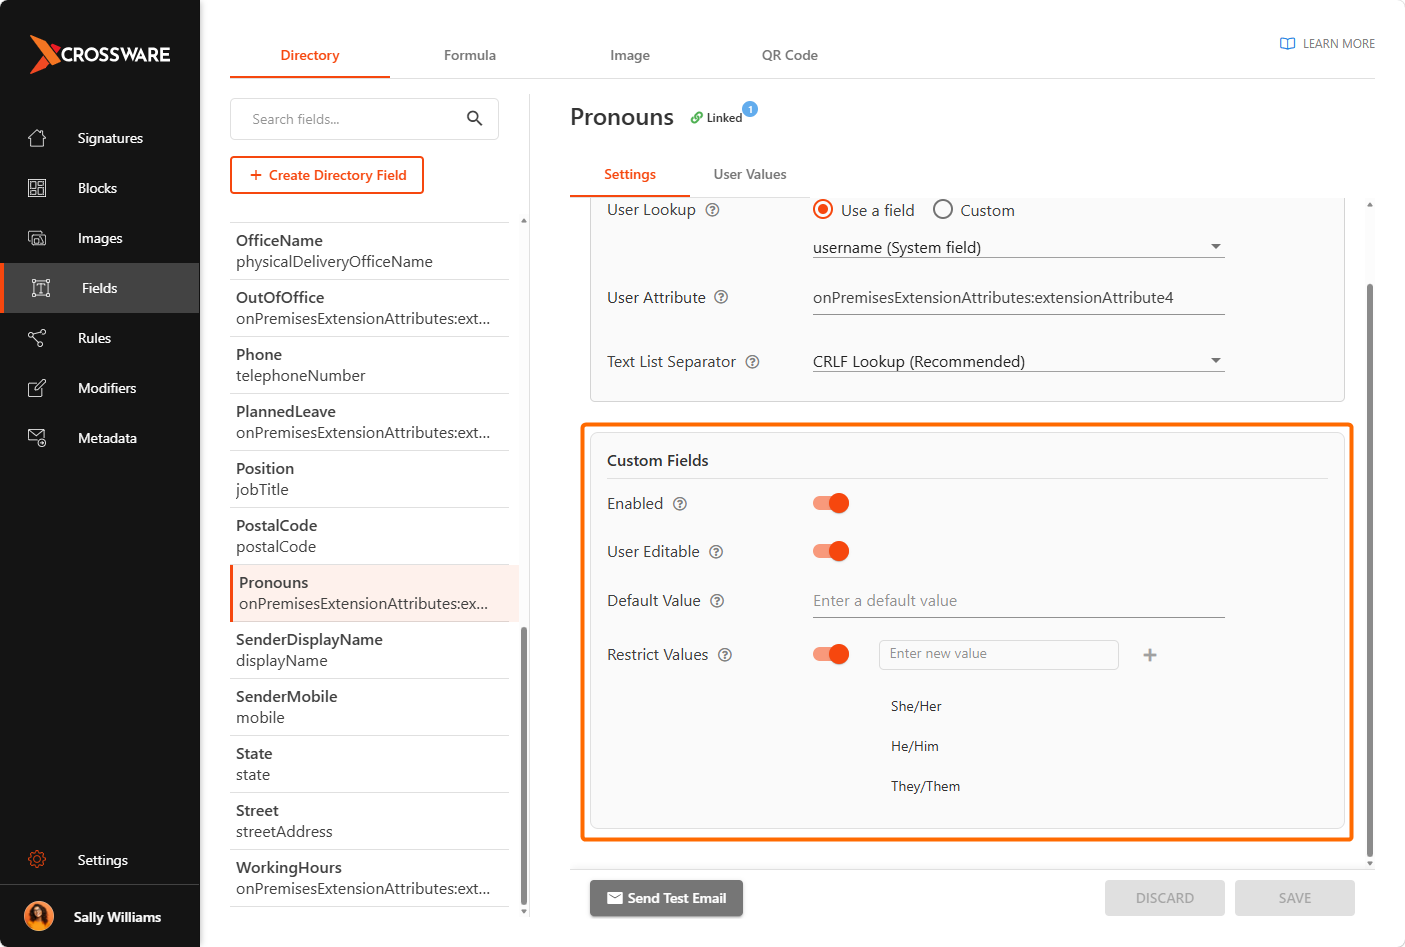The height and width of the screenshot is (947, 1405).
Task: Click the Default Value input field
Action: (1018, 601)
